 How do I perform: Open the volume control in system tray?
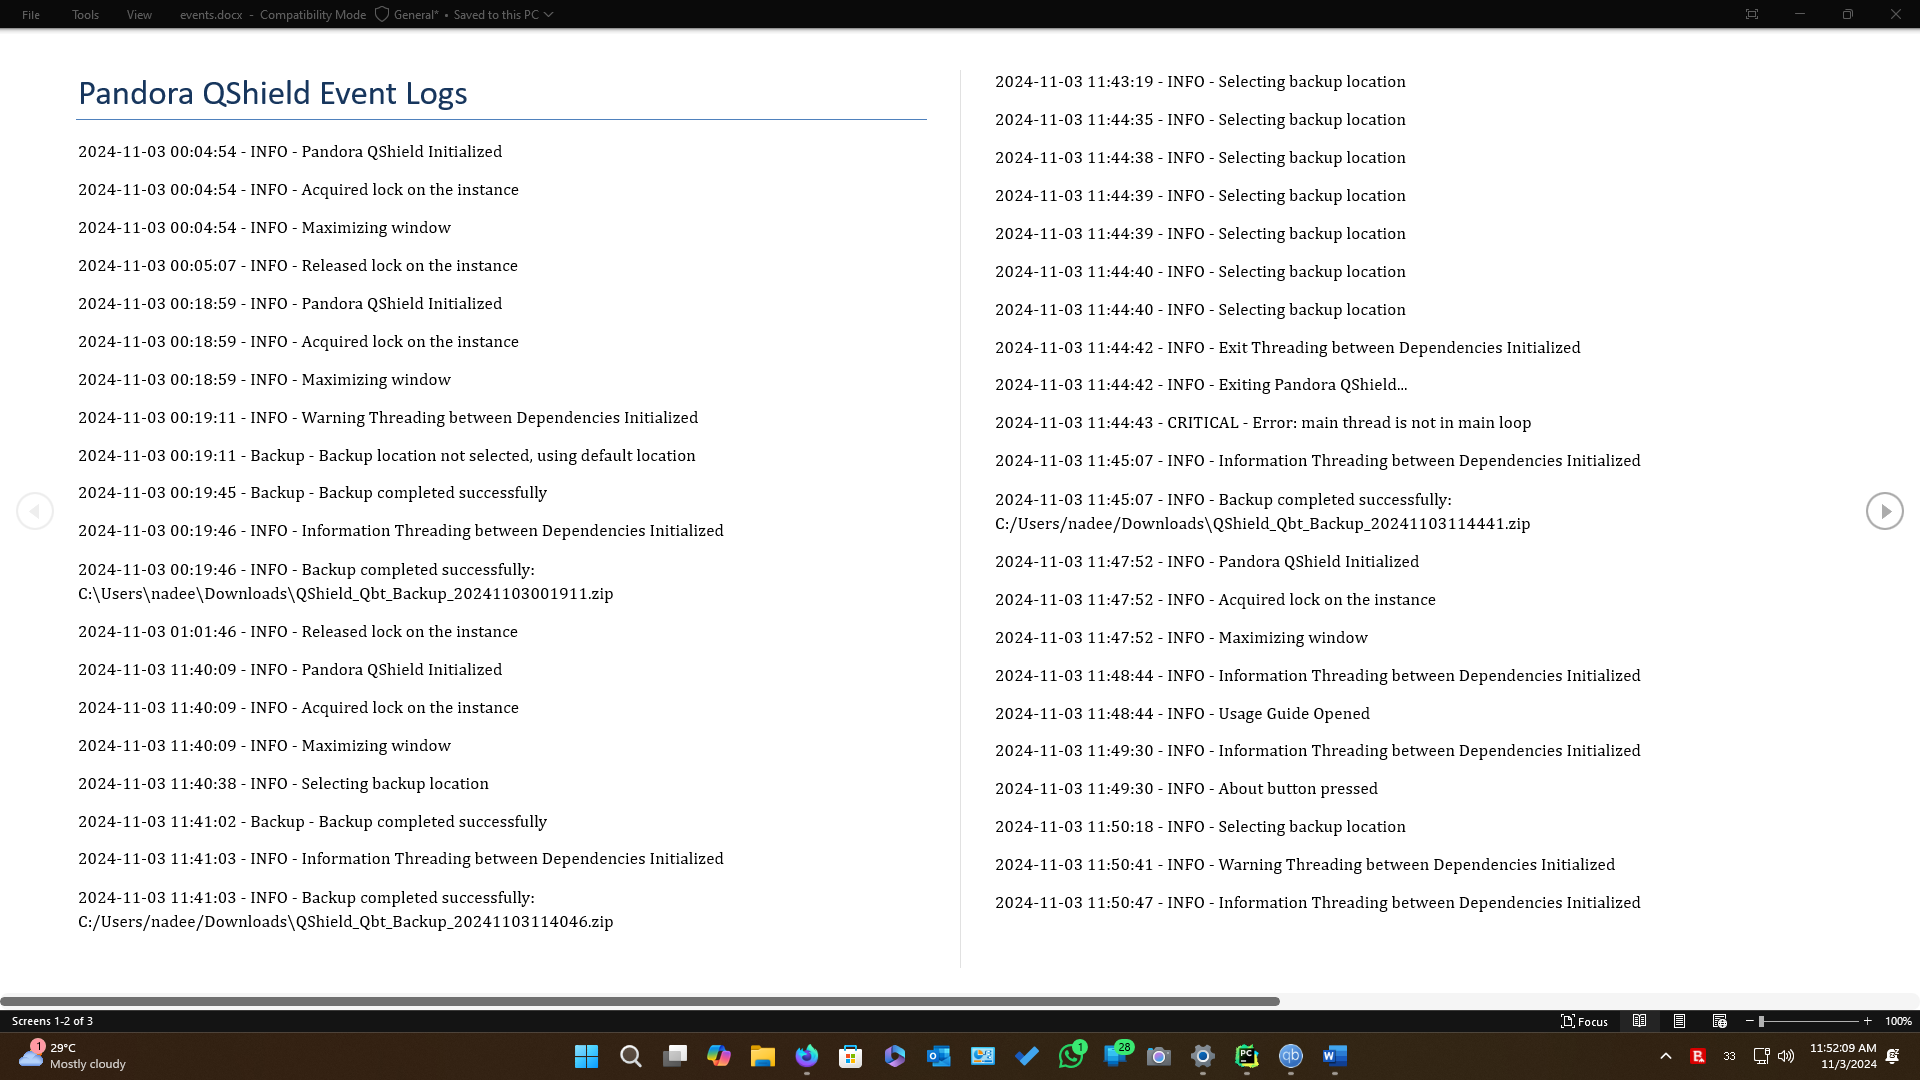point(1787,1056)
